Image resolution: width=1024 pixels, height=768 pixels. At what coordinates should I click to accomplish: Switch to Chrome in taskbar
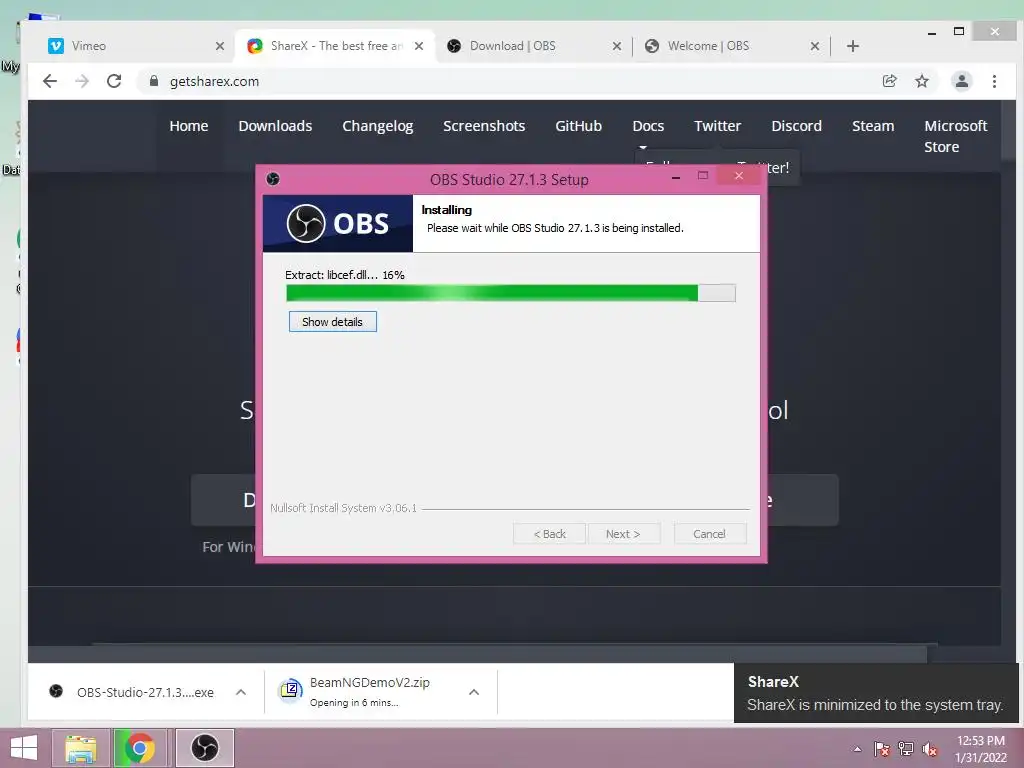click(139, 748)
